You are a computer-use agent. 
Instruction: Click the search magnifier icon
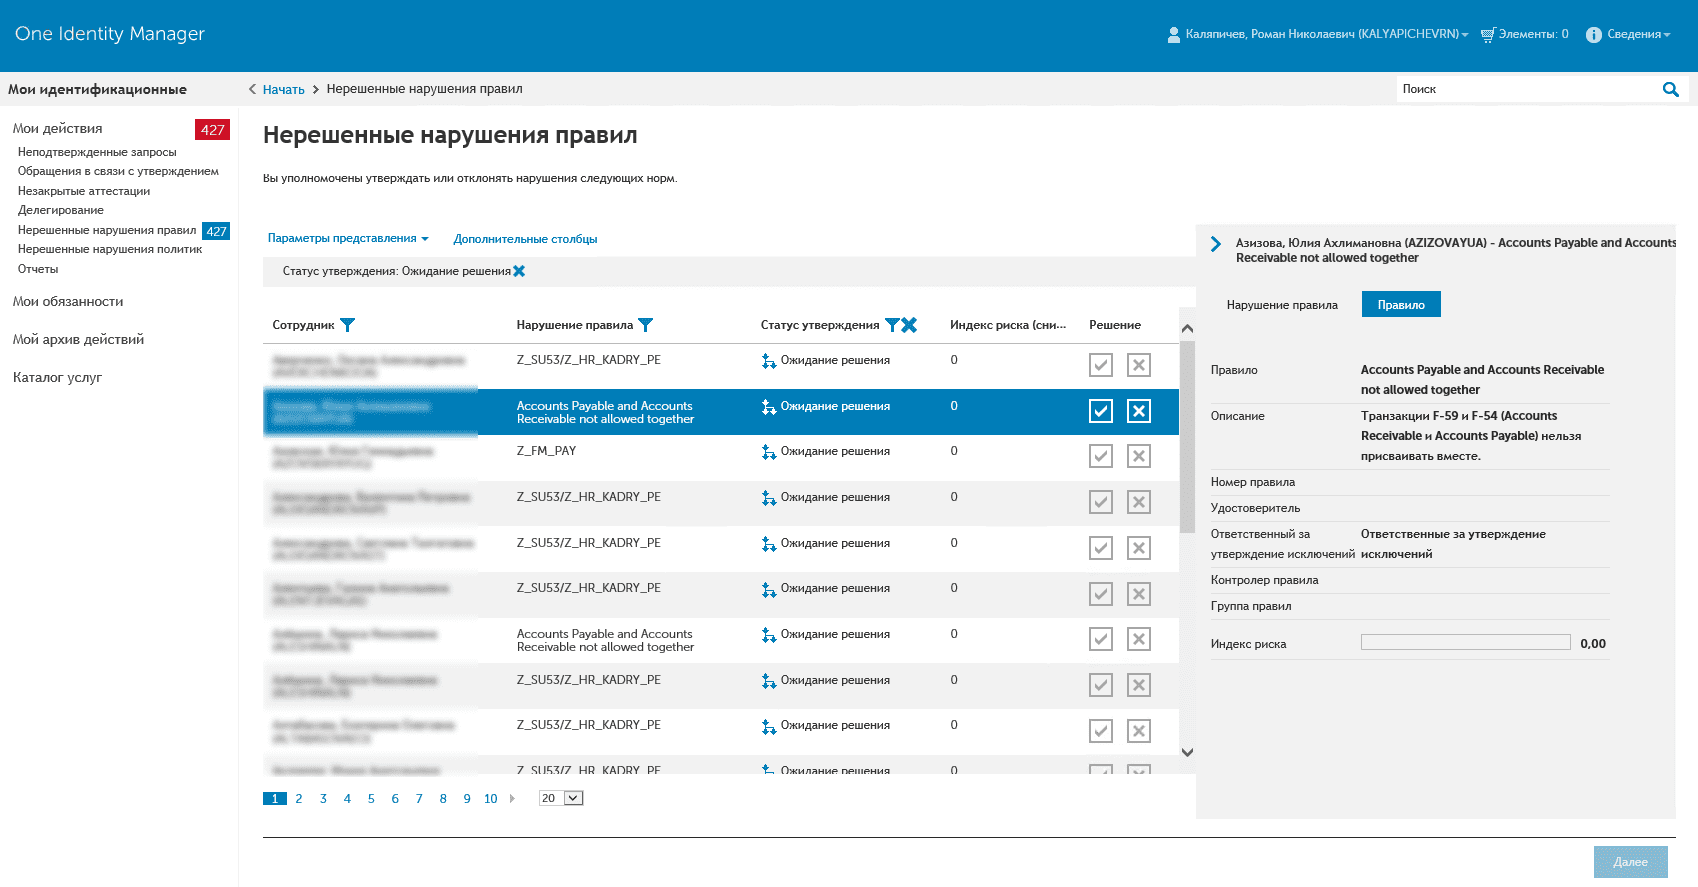(1670, 89)
